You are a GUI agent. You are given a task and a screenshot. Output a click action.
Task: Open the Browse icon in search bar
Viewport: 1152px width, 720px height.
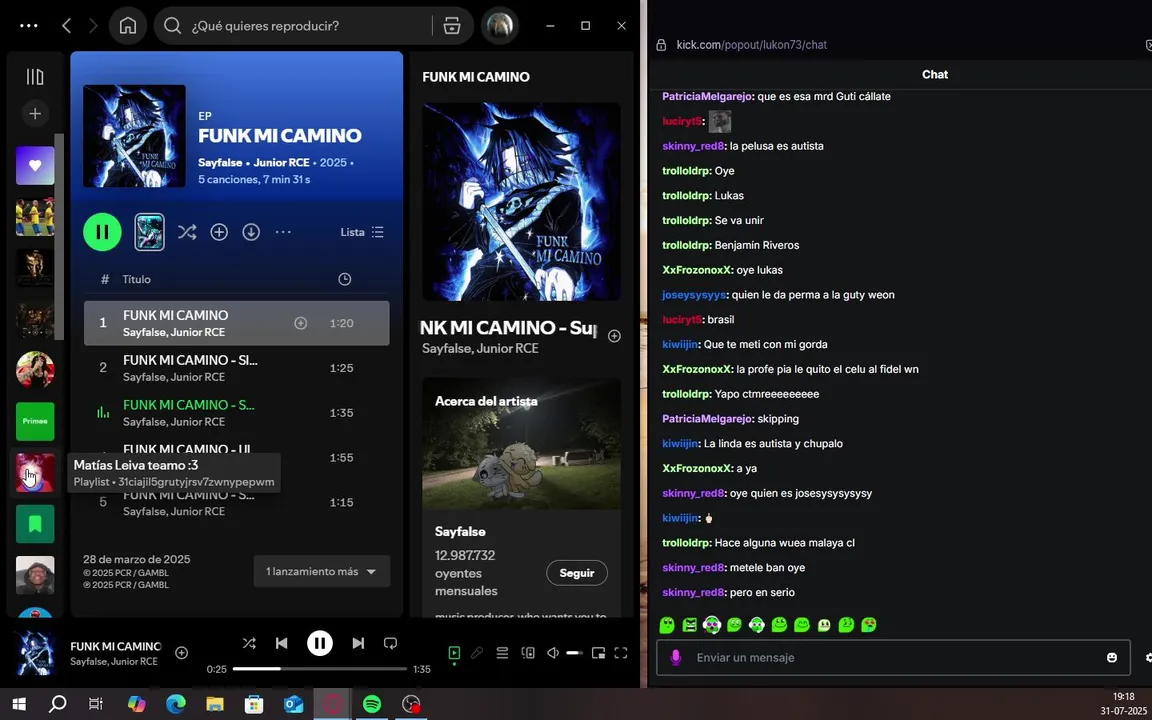(452, 26)
